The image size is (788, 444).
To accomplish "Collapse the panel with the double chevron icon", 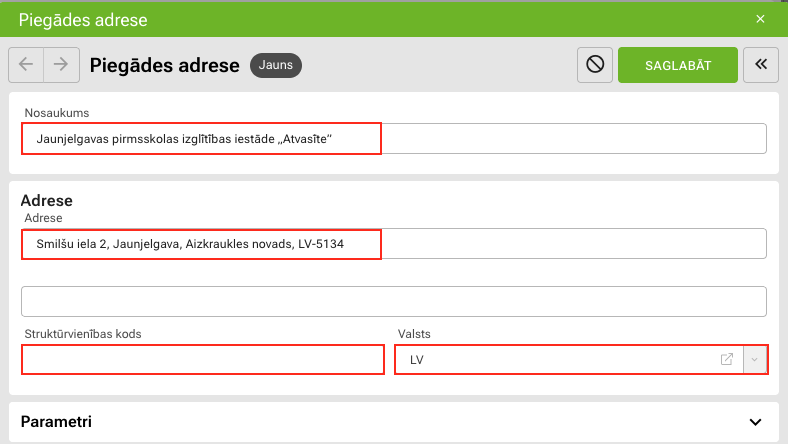I will 761,65.
